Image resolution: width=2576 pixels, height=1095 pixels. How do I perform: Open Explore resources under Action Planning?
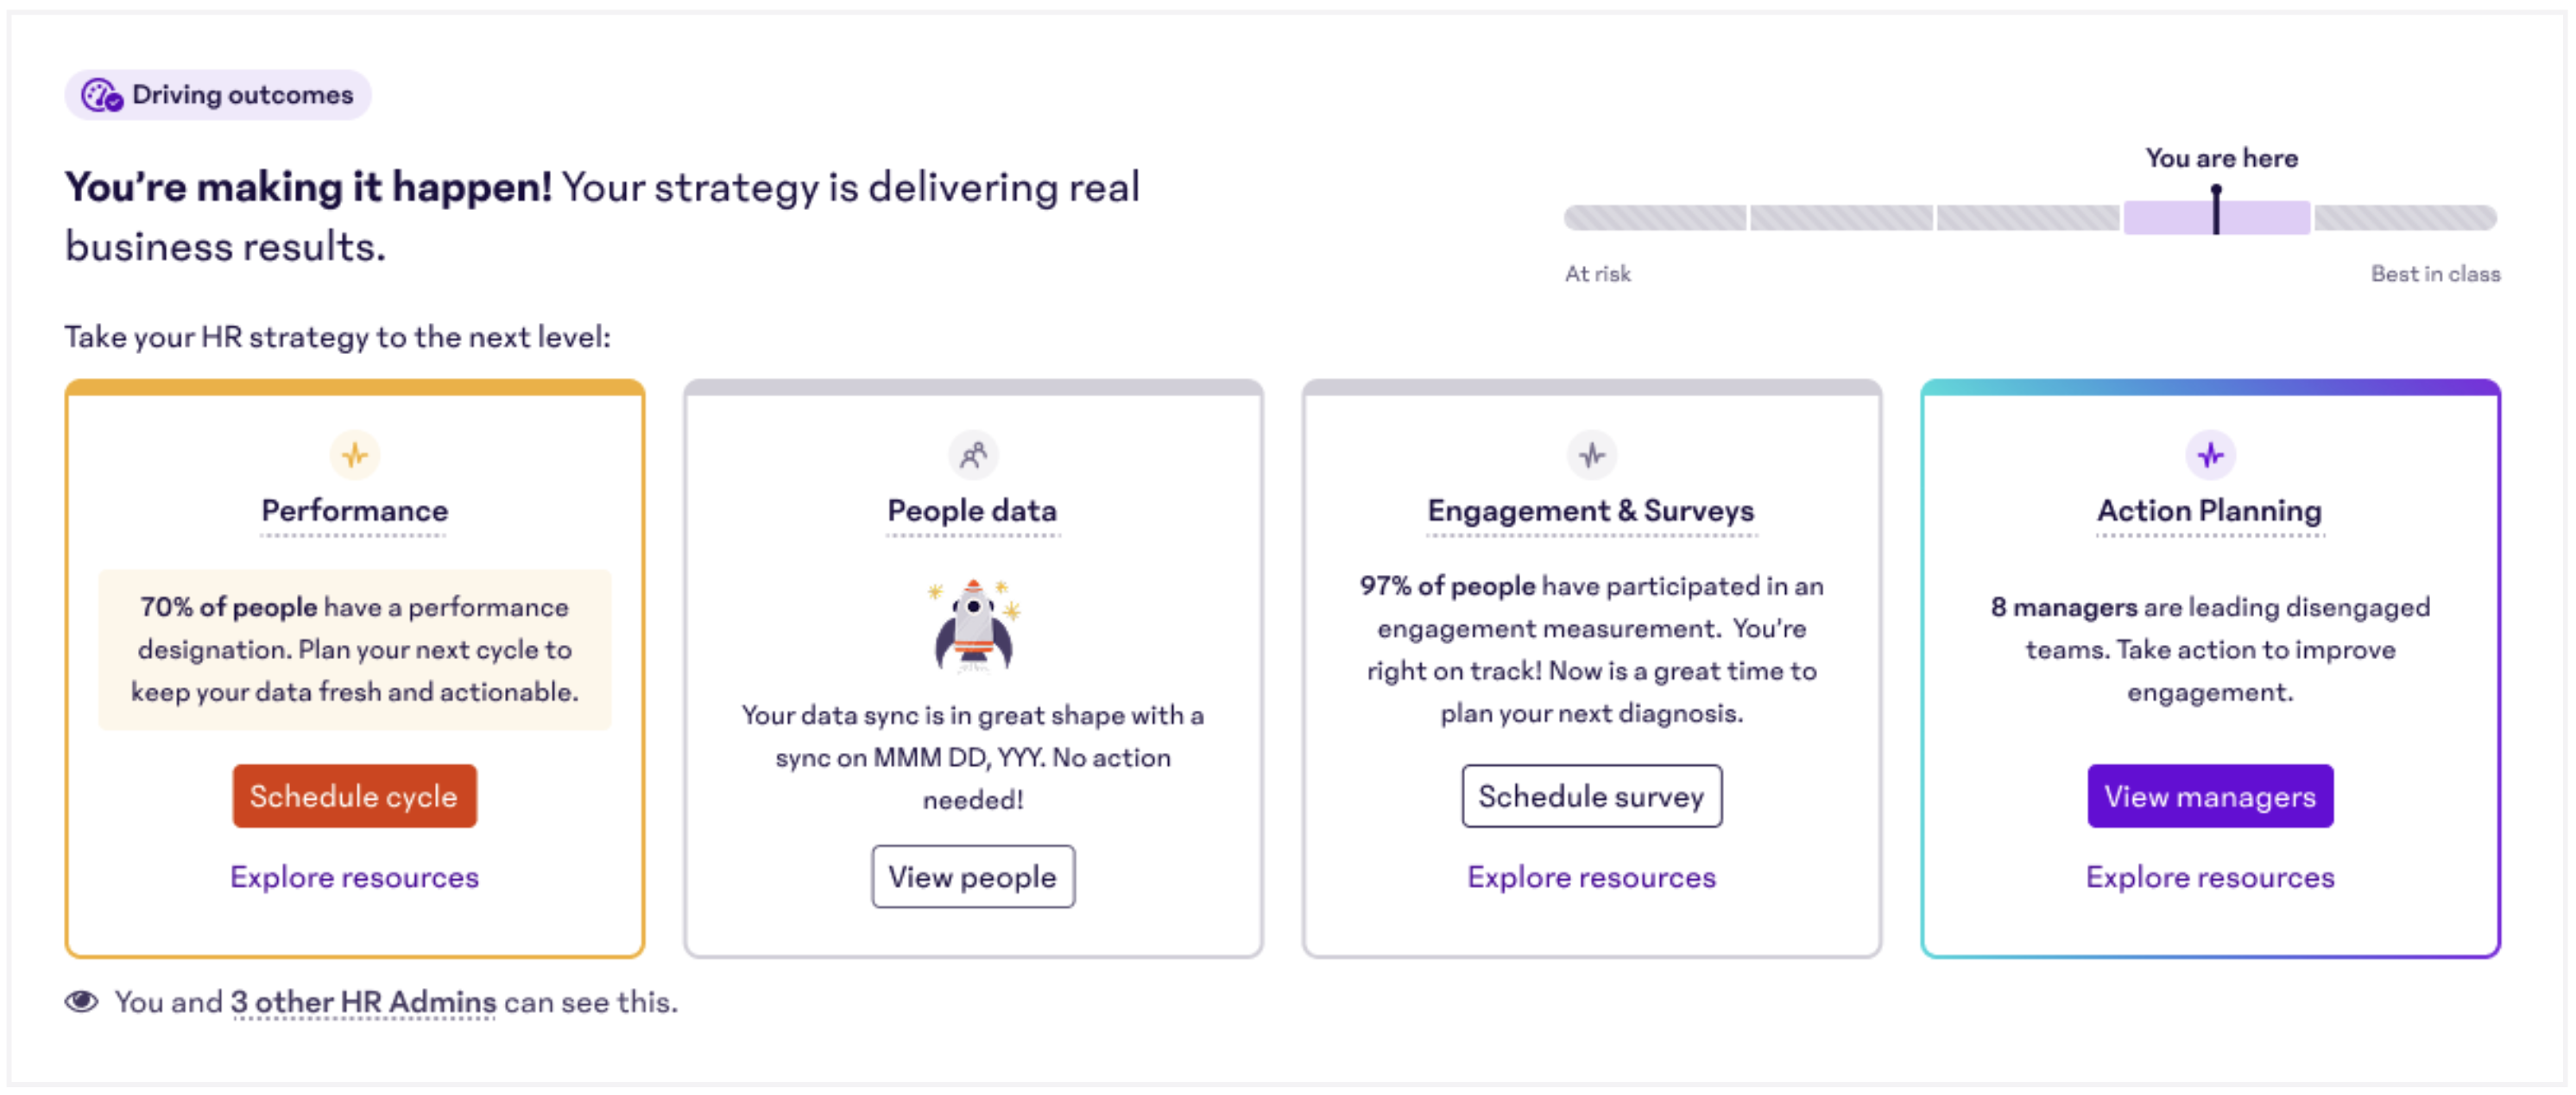(x=2210, y=877)
